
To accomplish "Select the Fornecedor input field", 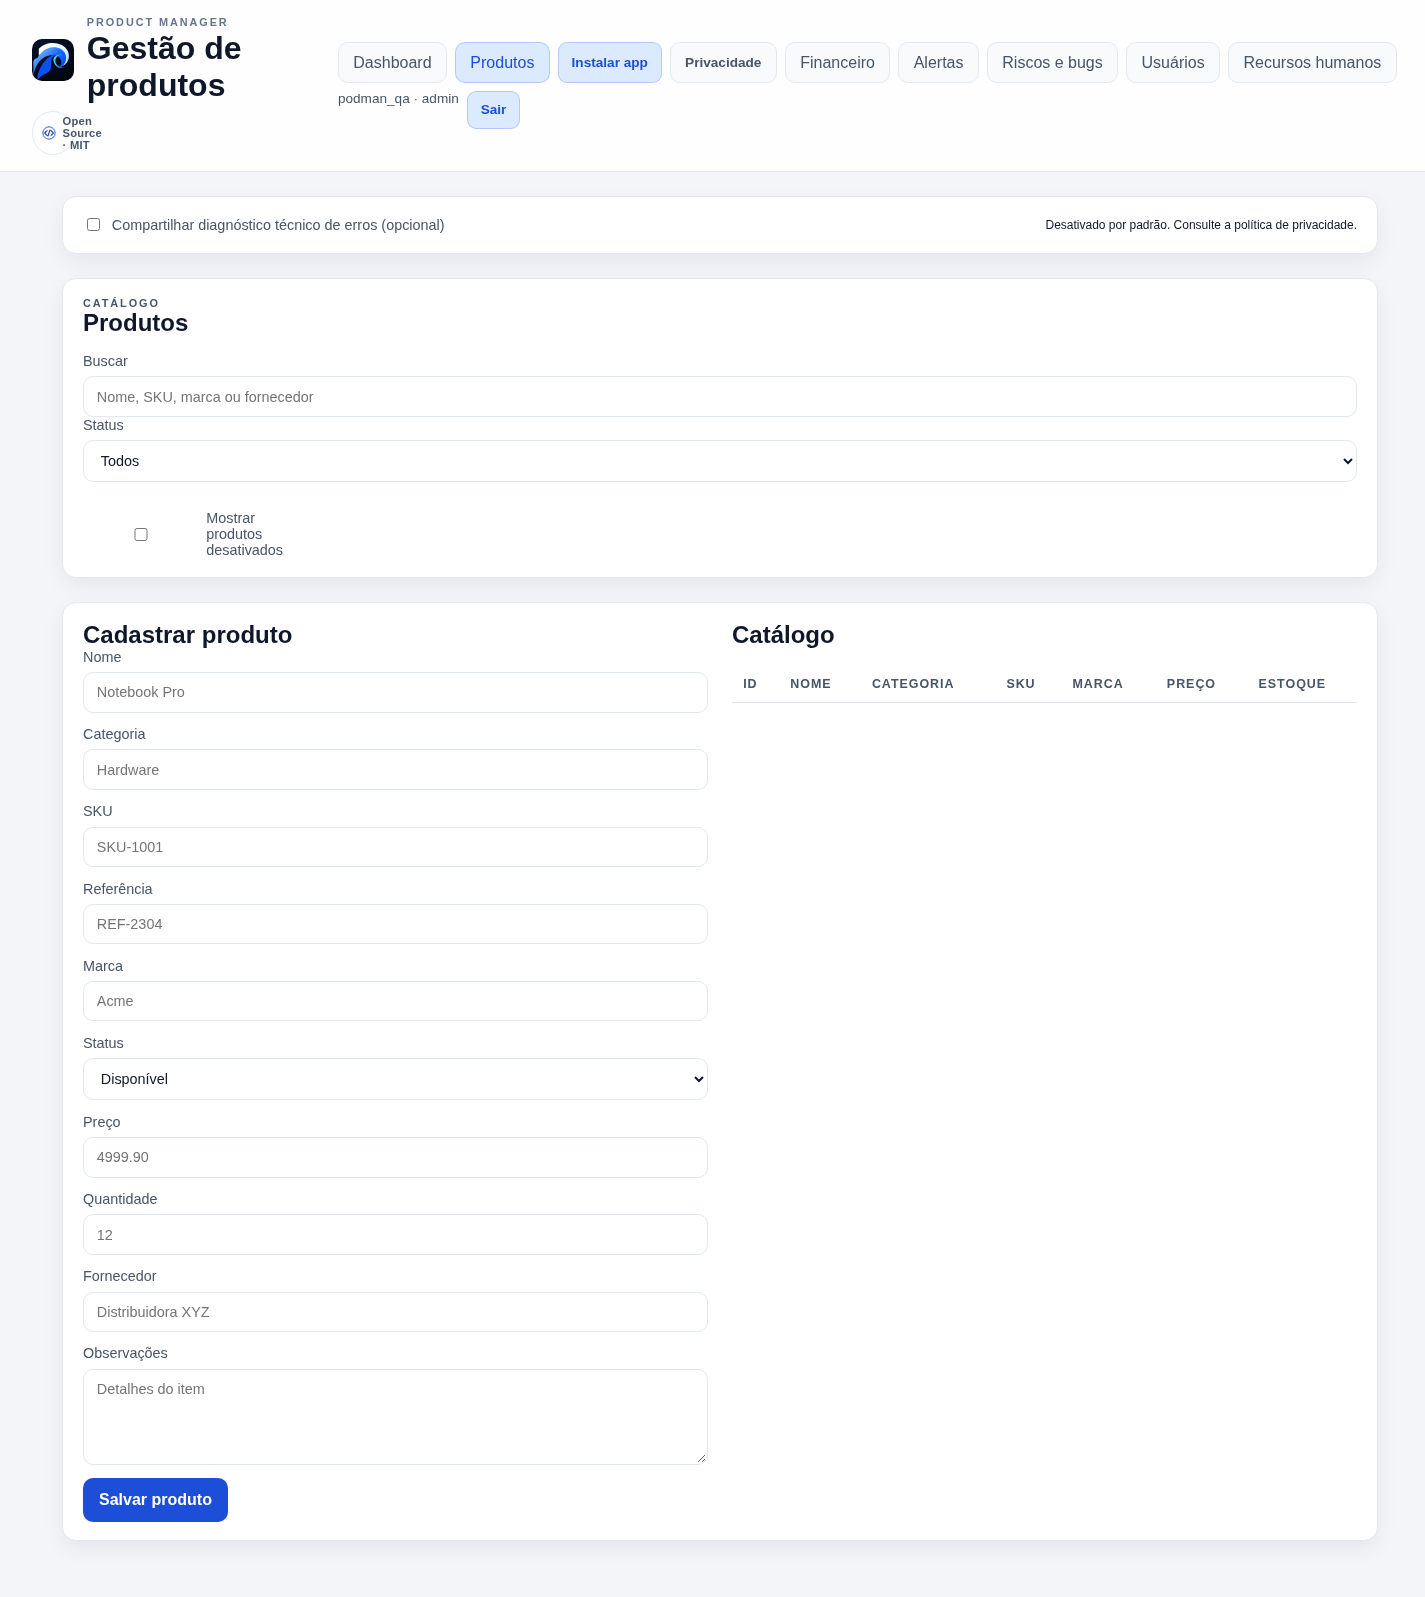I will pos(395,1312).
